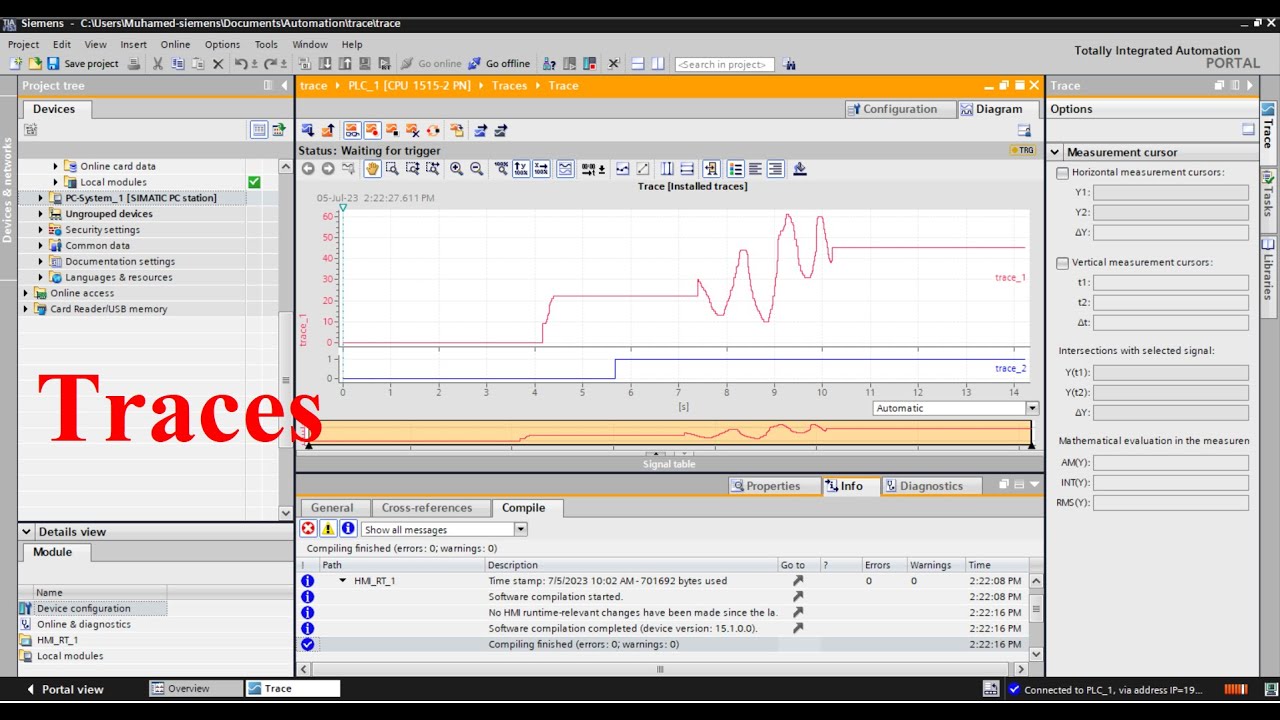Image resolution: width=1280 pixels, height=720 pixels.
Task: Click Delete installed trace icon
Action: click(412, 130)
